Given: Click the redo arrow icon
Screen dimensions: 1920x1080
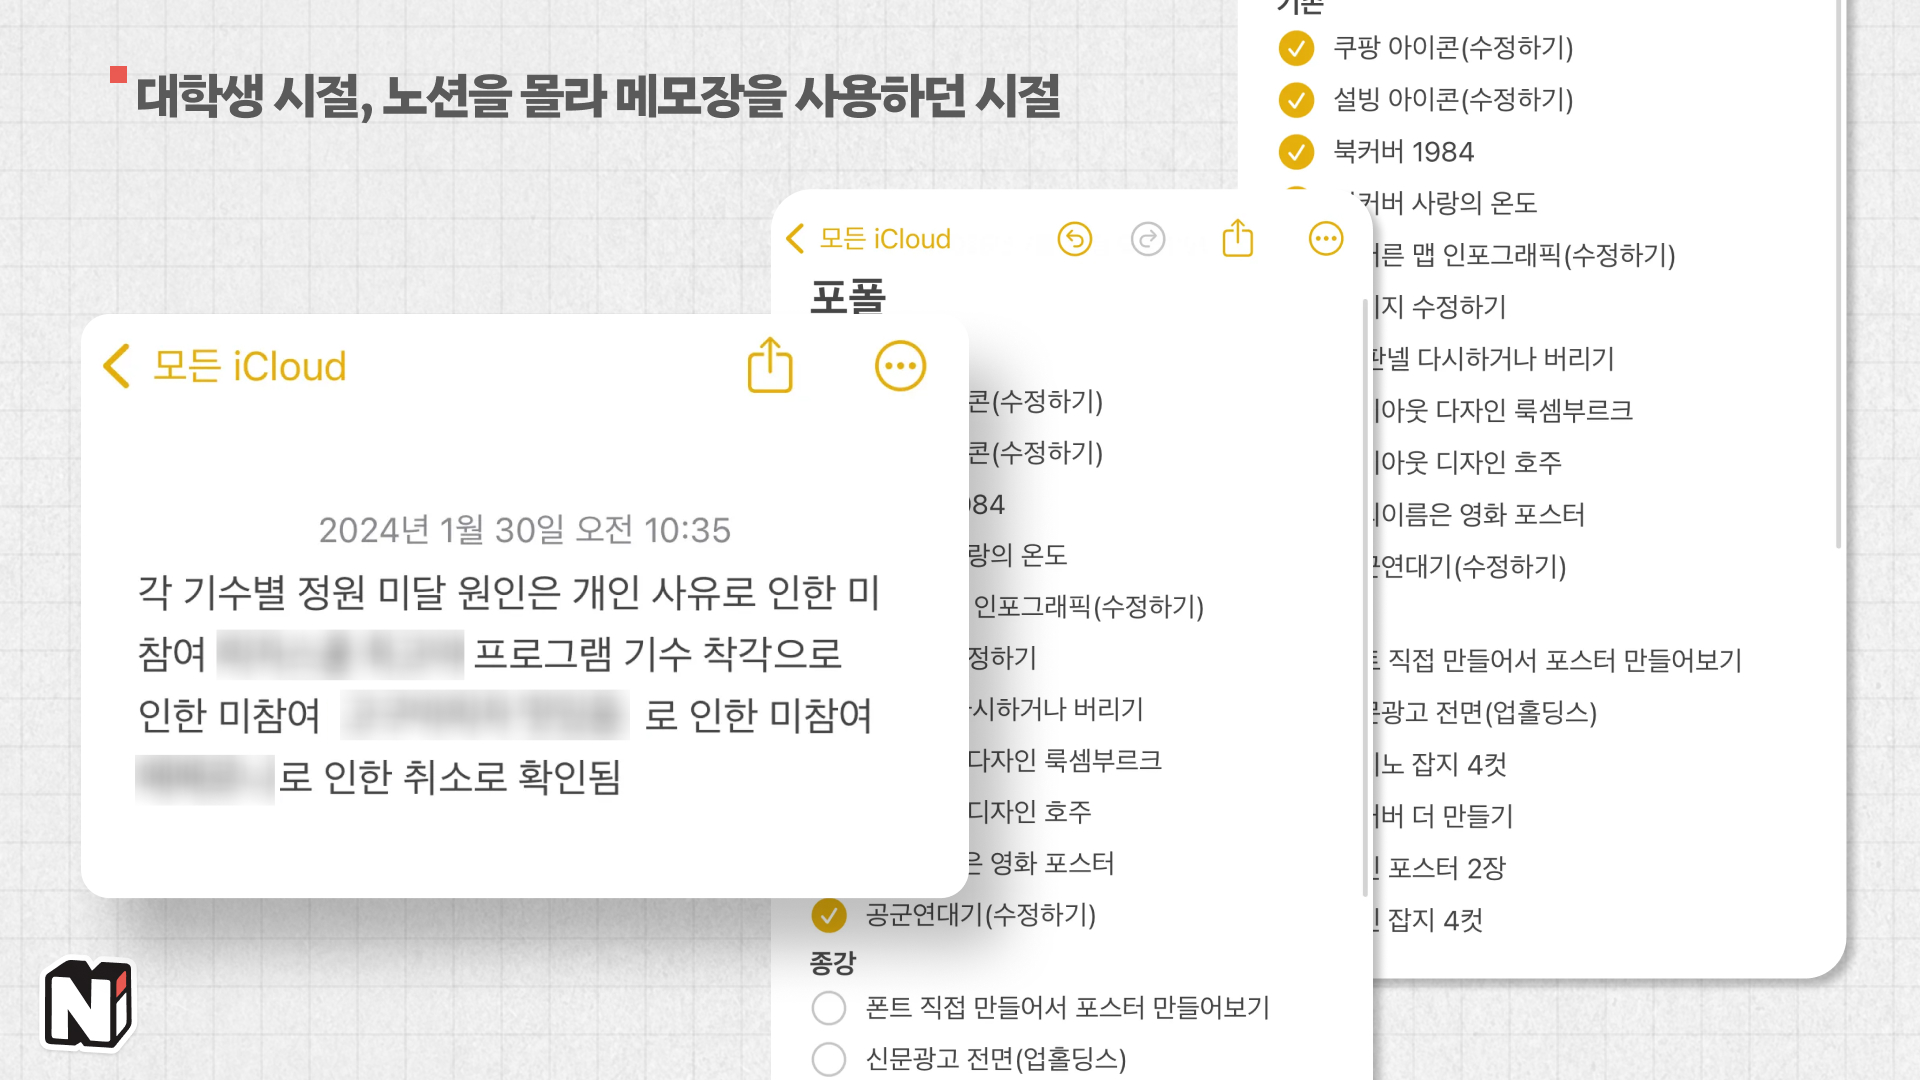Looking at the screenshot, I should (x=1148, y=239).
